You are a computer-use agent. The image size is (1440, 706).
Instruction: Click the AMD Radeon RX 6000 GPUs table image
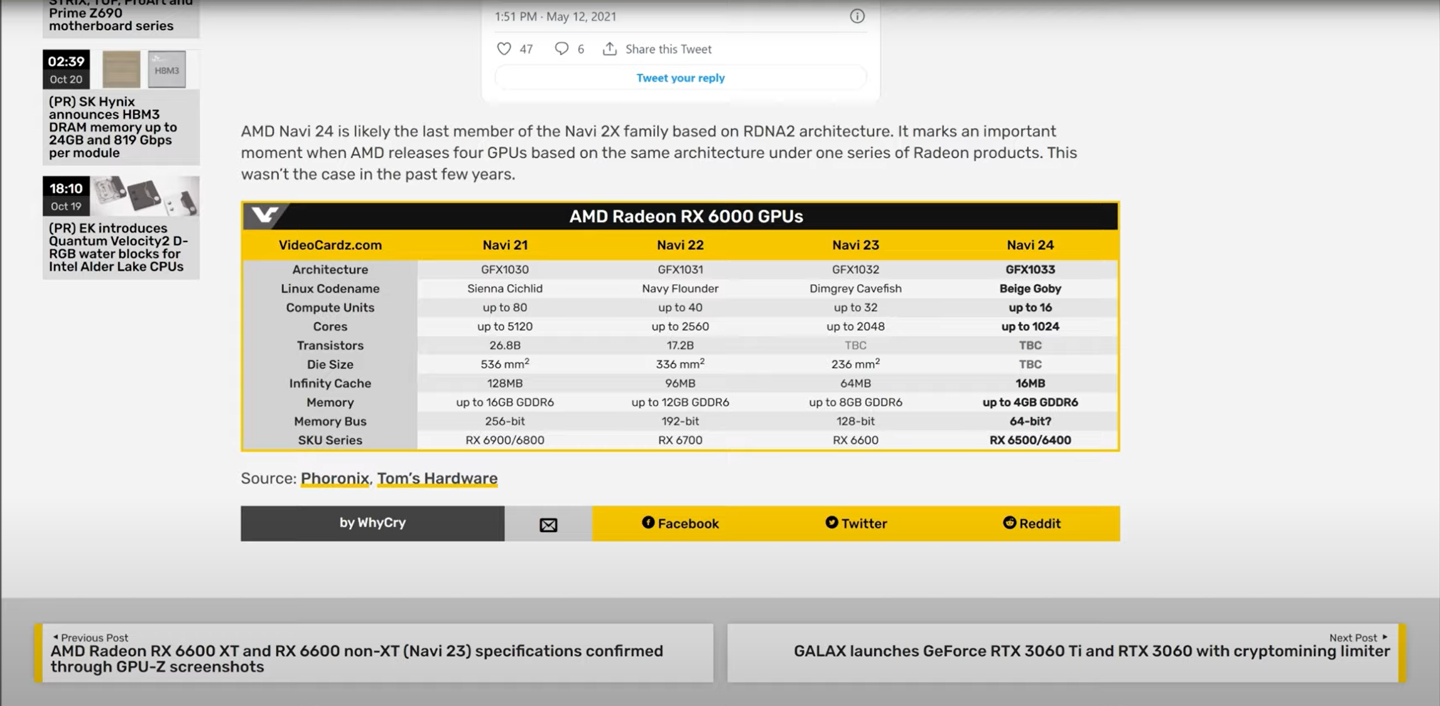pos(680,326)
